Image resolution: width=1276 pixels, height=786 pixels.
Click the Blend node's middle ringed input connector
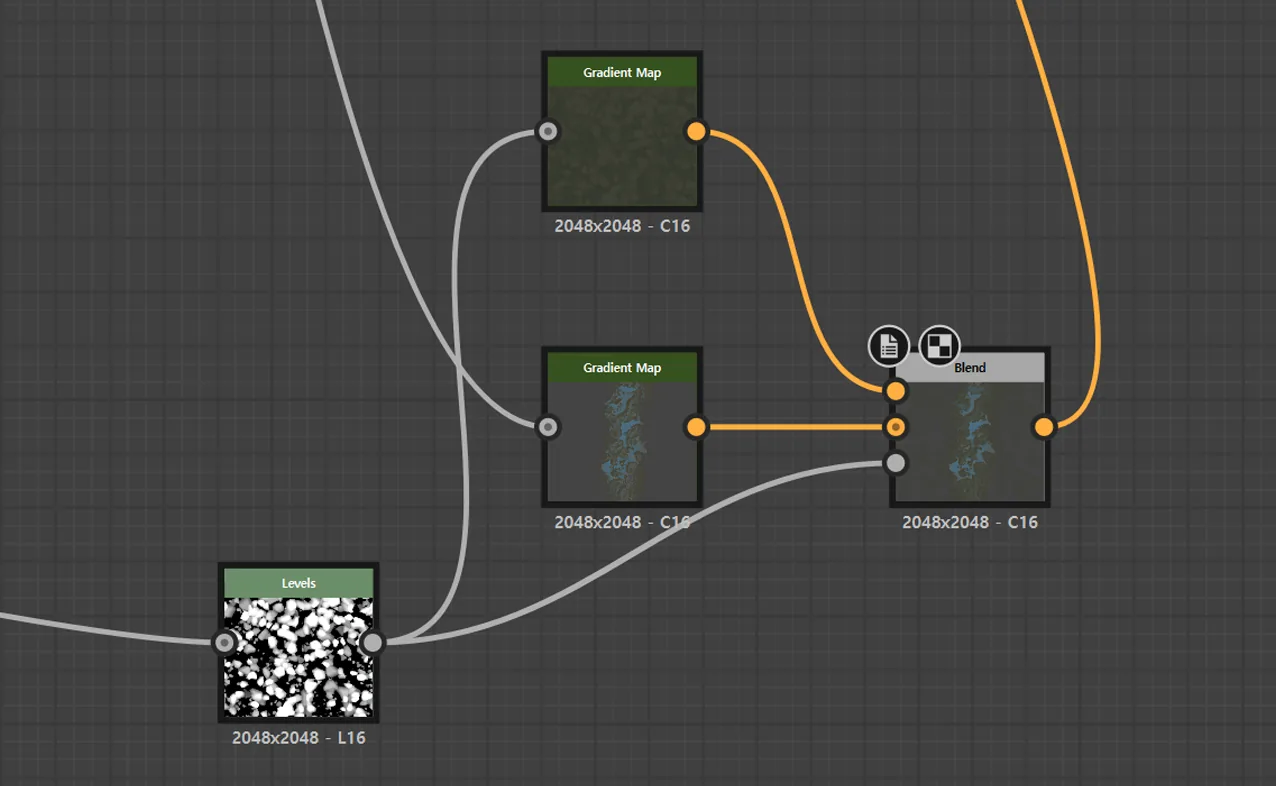click(896, 427)
